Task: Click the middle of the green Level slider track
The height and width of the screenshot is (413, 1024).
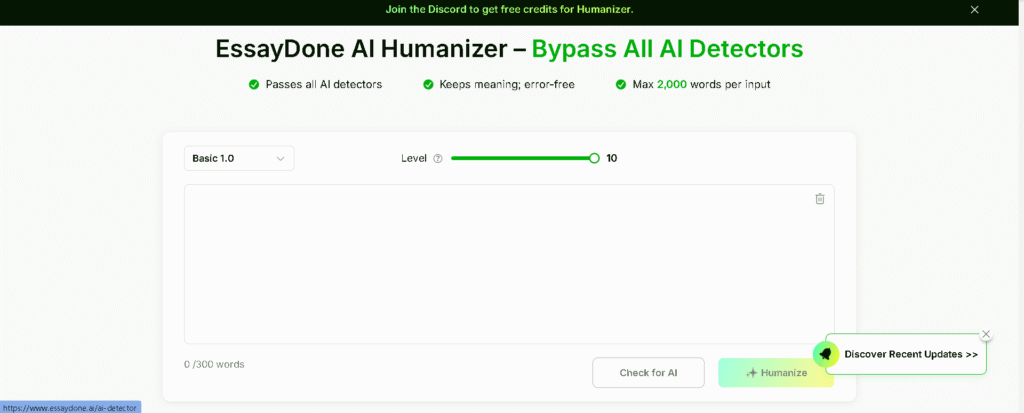Action: pyautogui.click(x=520, y=158)
